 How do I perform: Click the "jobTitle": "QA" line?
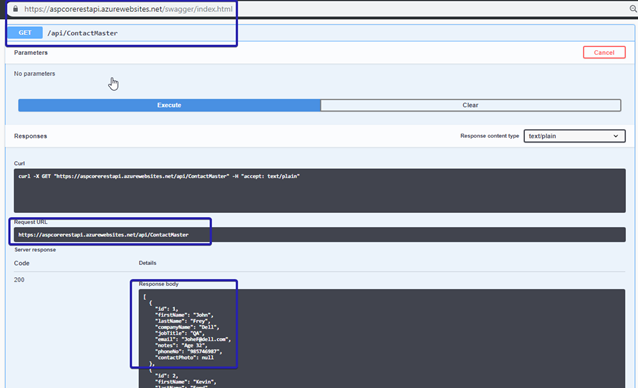coord(179,333)
